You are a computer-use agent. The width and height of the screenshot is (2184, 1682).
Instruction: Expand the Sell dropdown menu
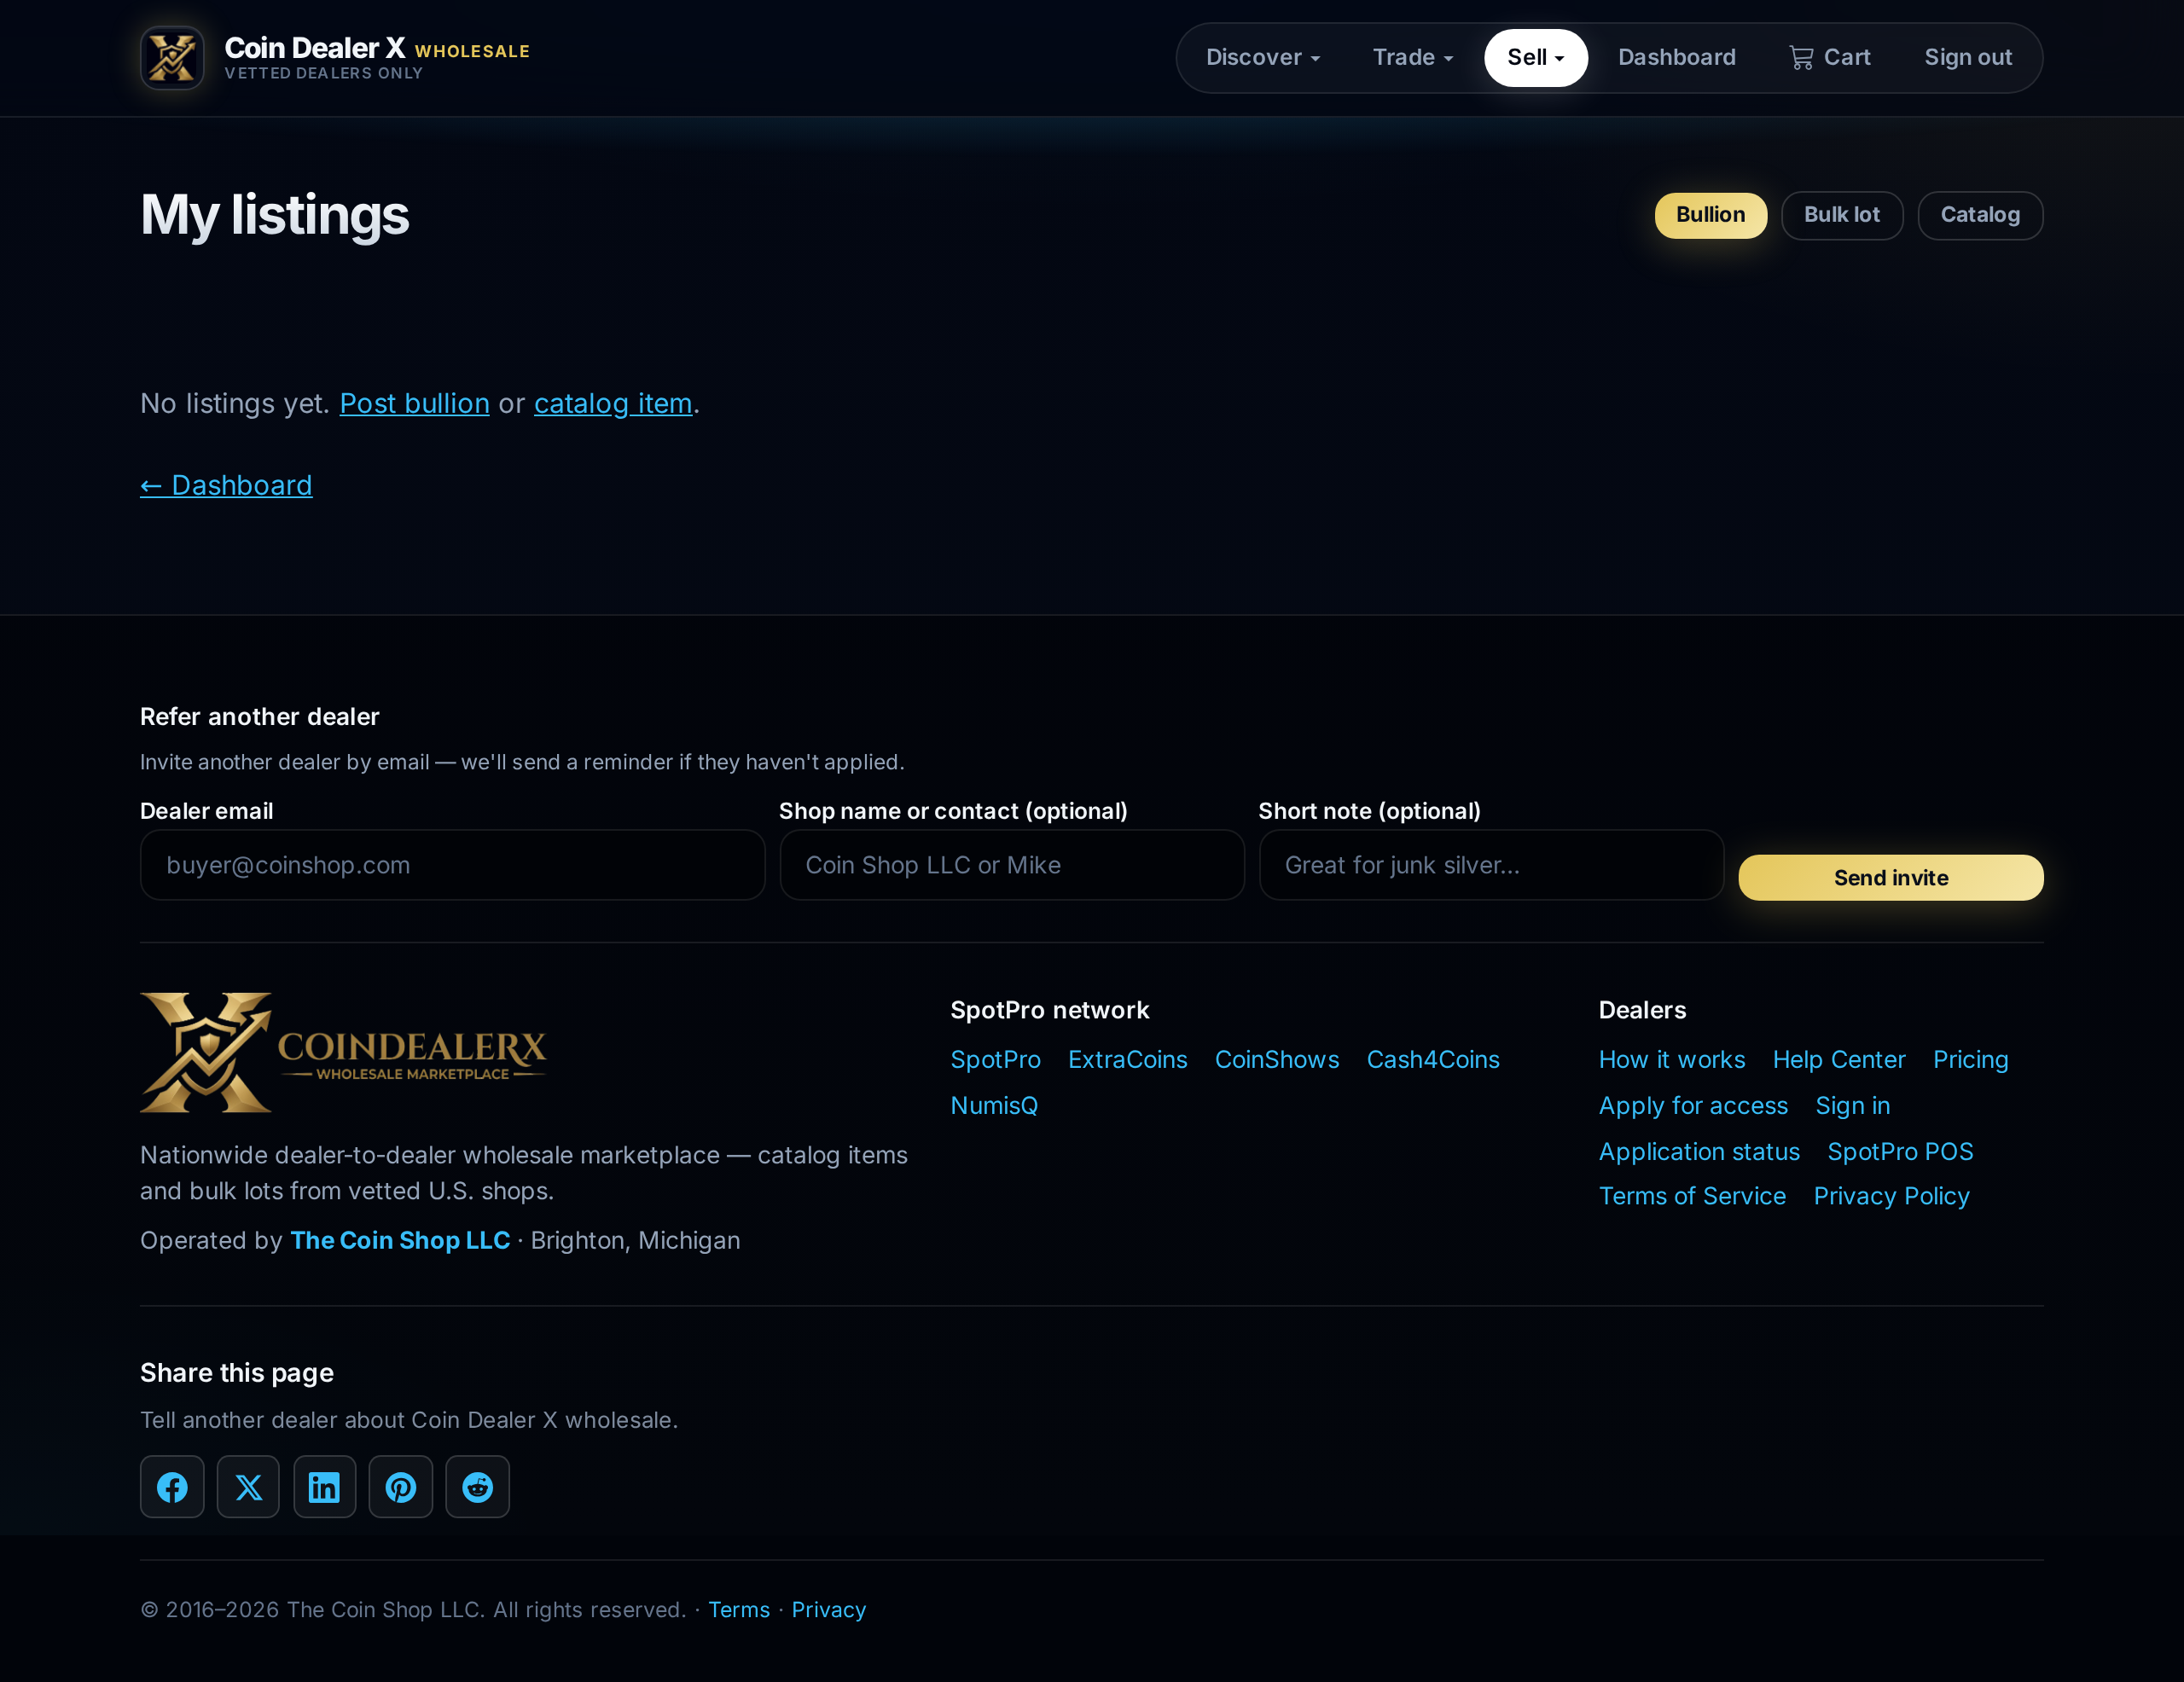point(1535,58)
